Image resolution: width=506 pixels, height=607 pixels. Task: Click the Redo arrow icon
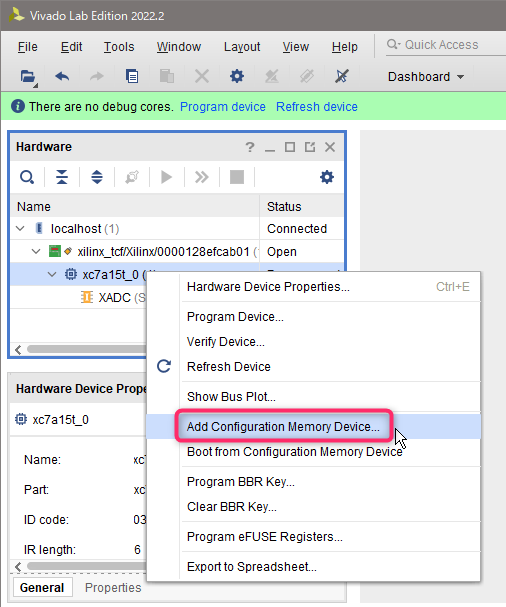click(x=97, y=76)
